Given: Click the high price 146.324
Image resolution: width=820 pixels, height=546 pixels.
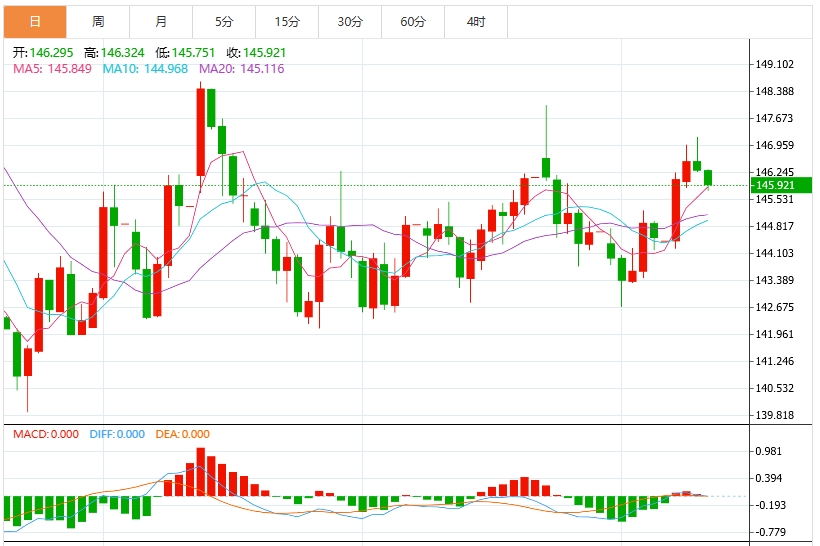Looking at the screenshot, I should click(122, 53).
